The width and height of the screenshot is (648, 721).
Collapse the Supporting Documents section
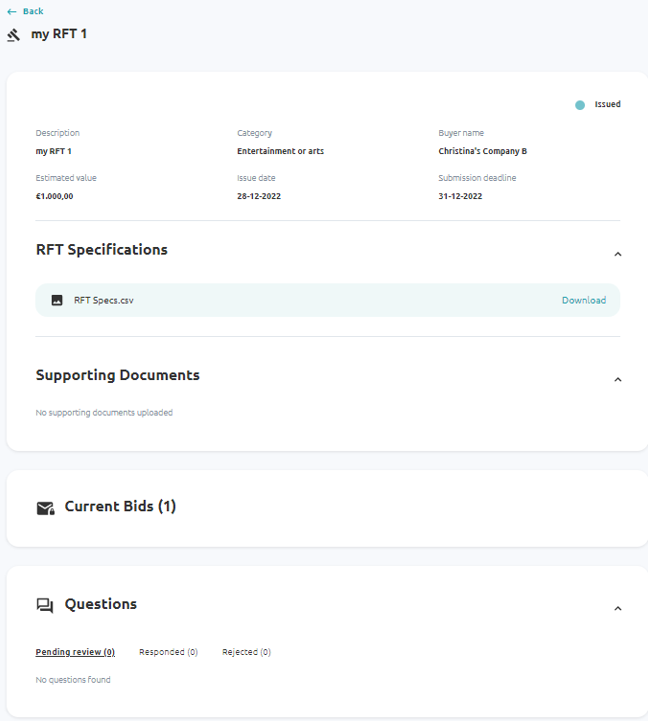[617, 380]
